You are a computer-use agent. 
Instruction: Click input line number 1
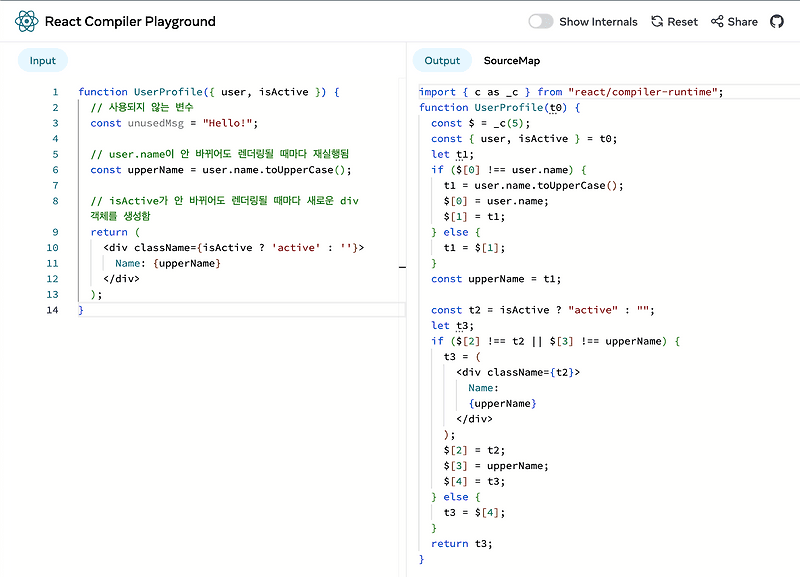[55, 92]
